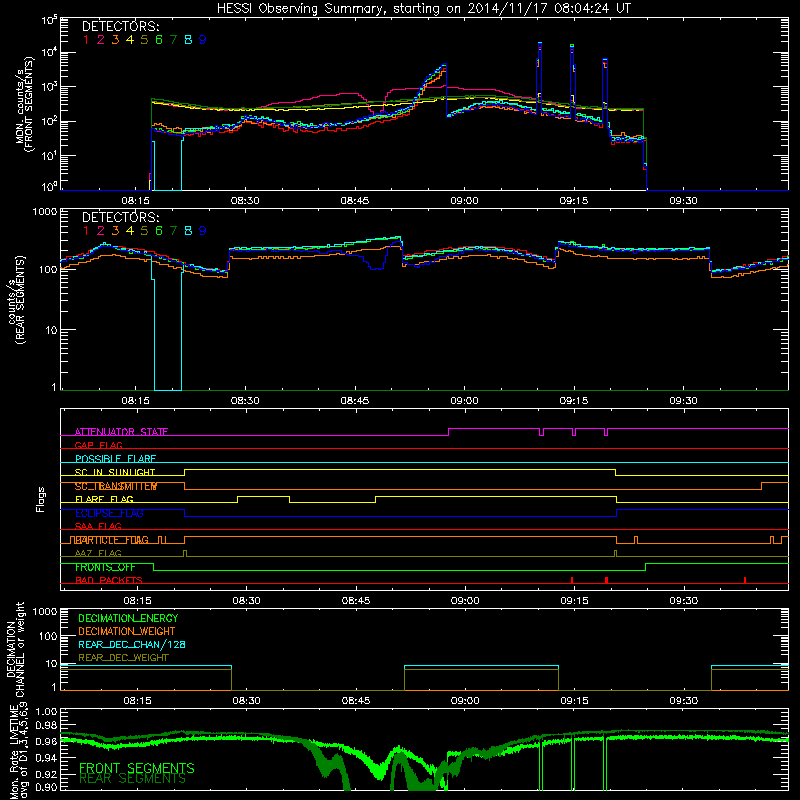Select detector 4 in front segments legend

[130, 40]
